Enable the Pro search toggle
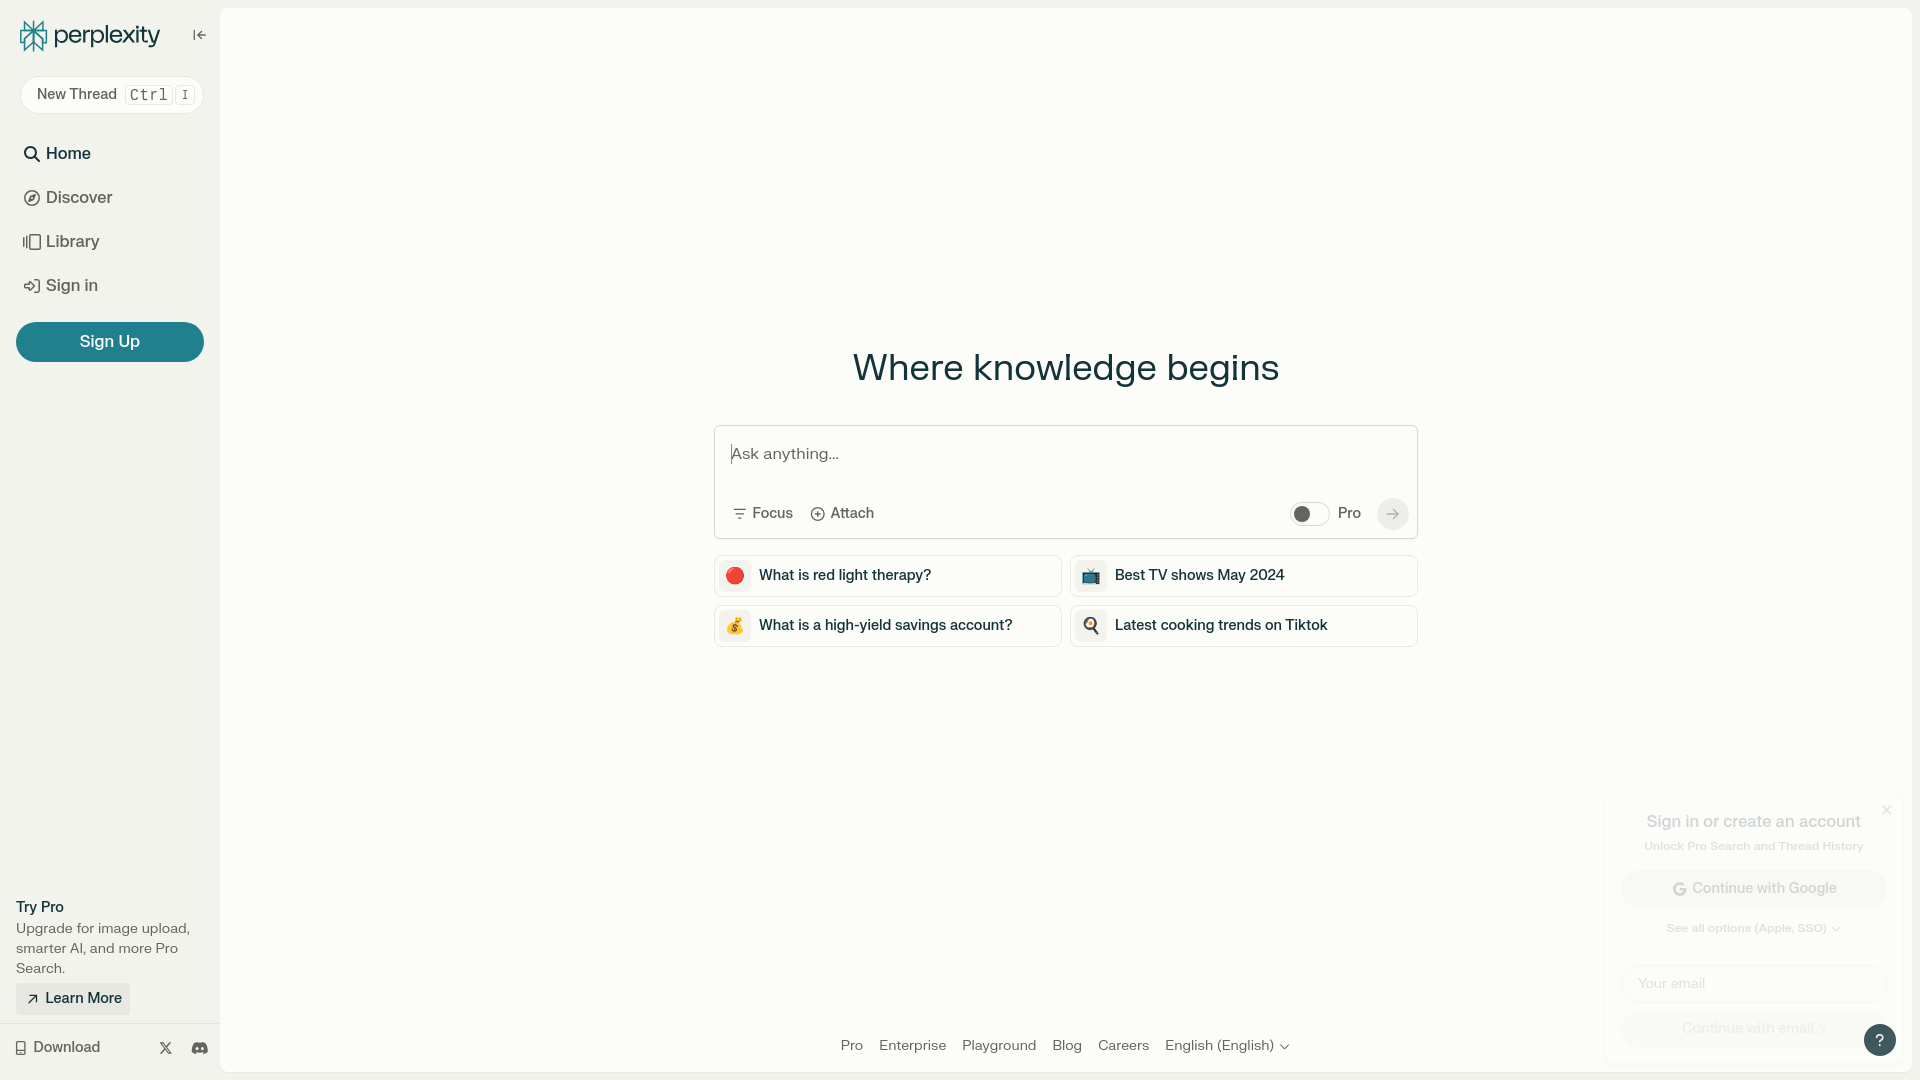 [x=1309, y=514]
